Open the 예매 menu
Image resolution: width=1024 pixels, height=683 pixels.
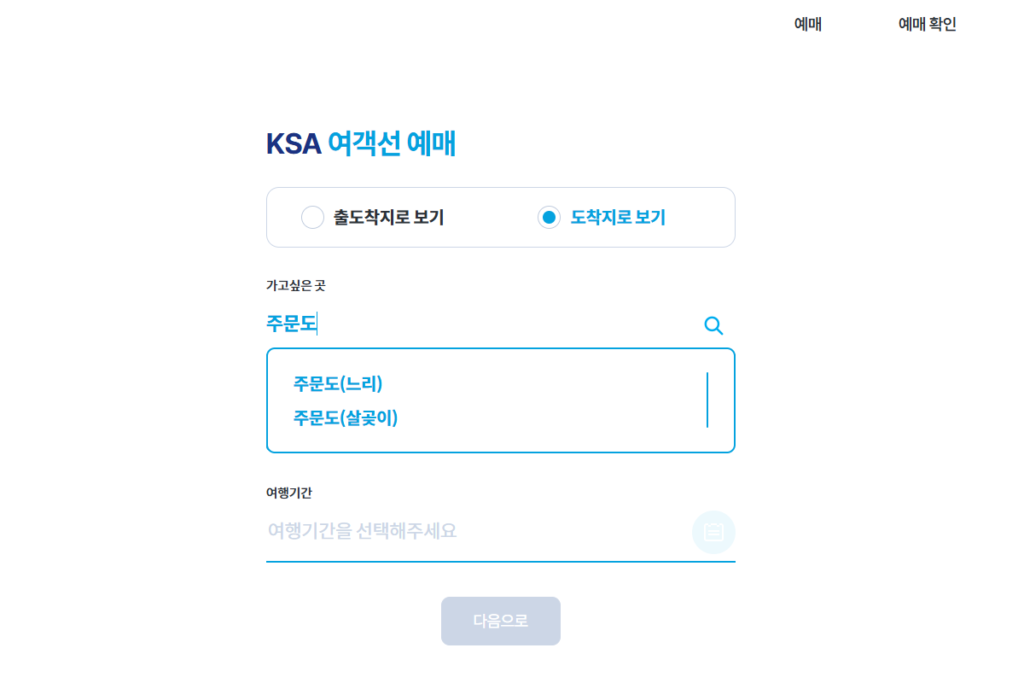[x=808, y=24]
